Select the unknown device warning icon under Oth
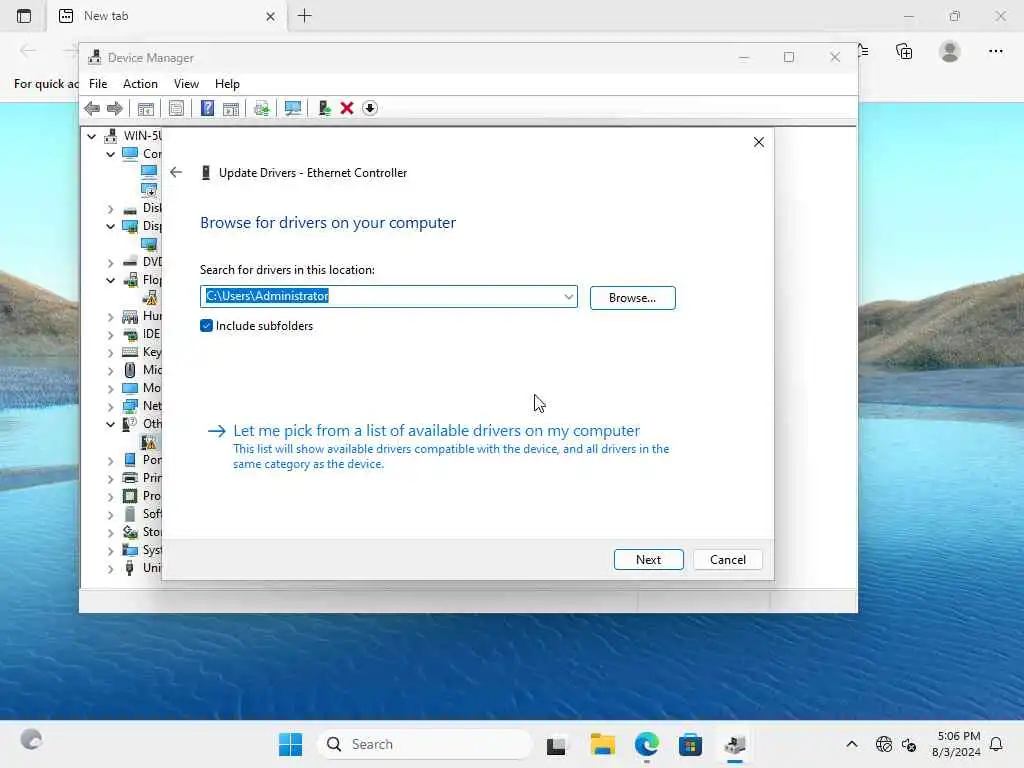The width and height of the screenshot is (1024, 768). 150,442
